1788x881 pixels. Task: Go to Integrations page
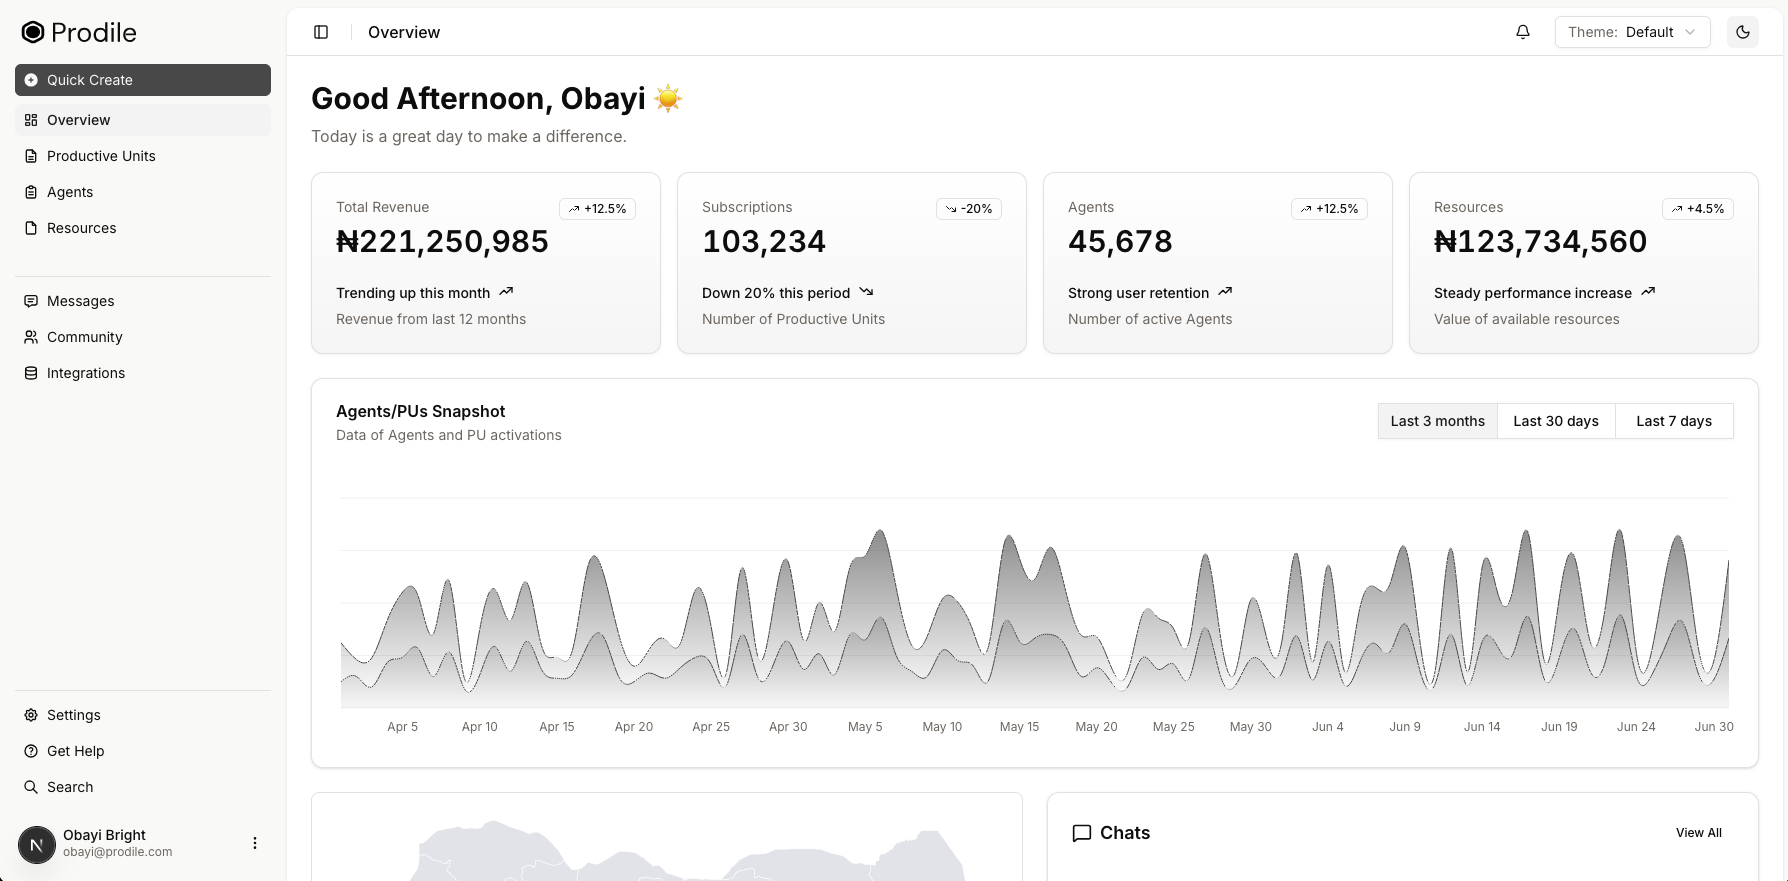click(x=85, y=373)
